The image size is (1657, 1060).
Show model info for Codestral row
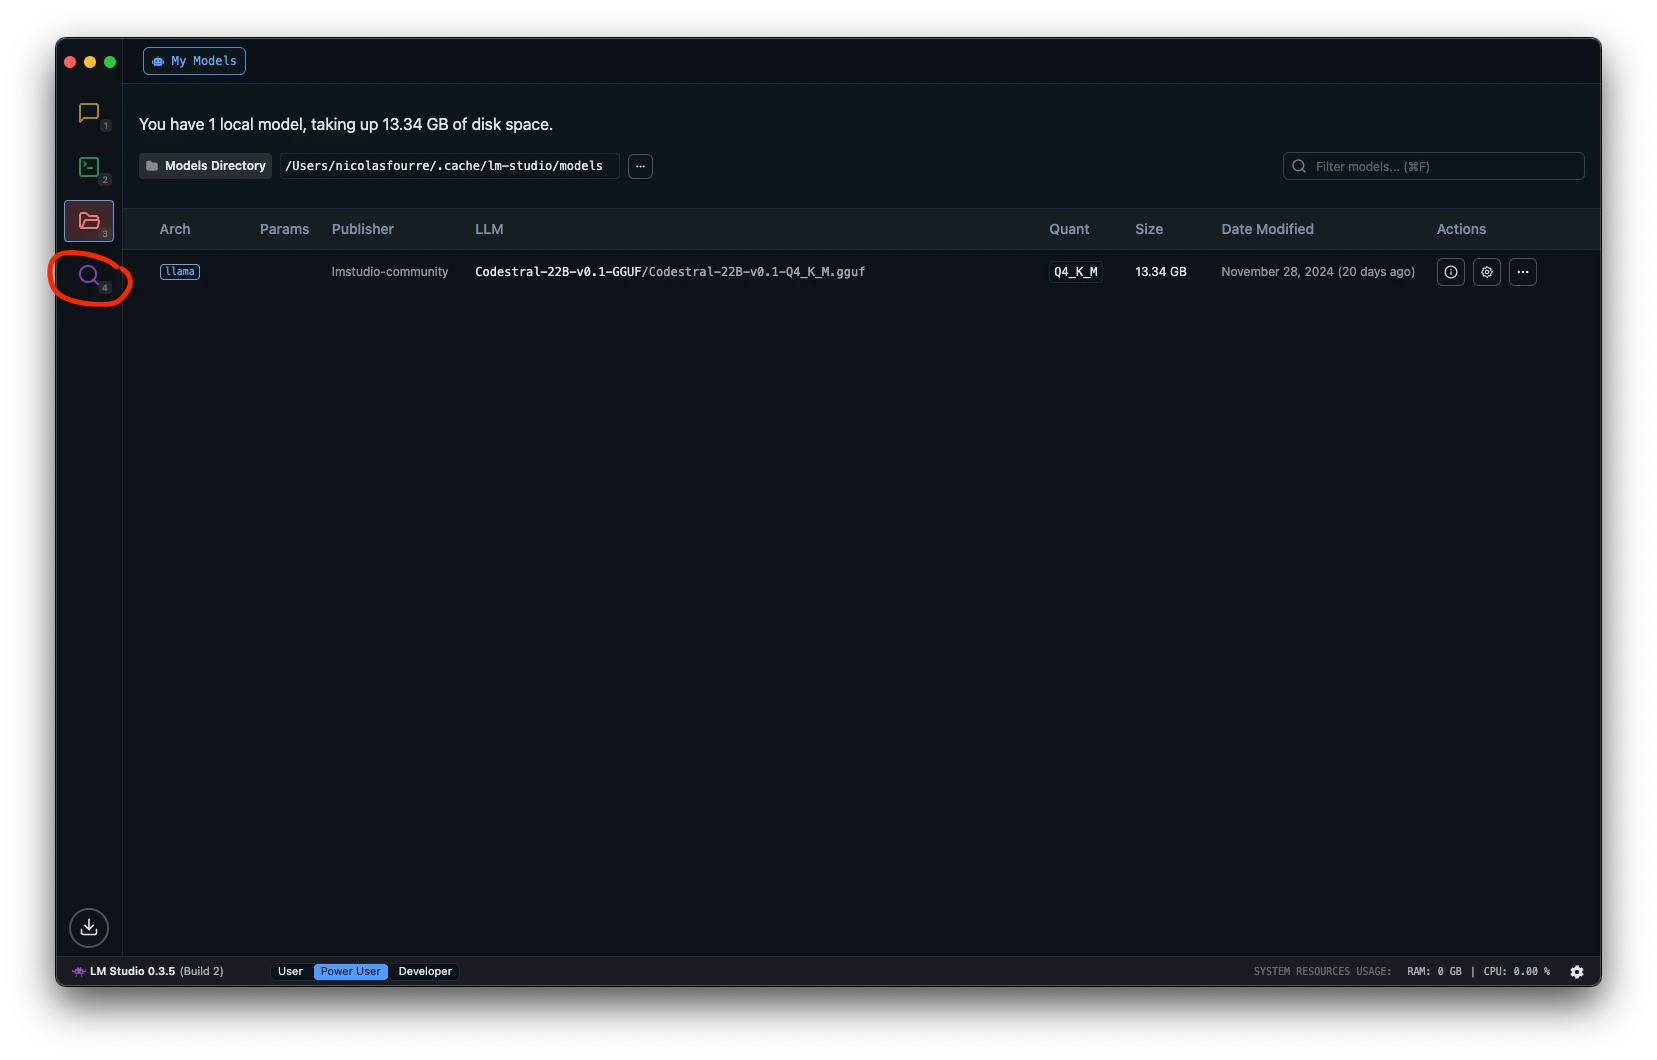1451,272
